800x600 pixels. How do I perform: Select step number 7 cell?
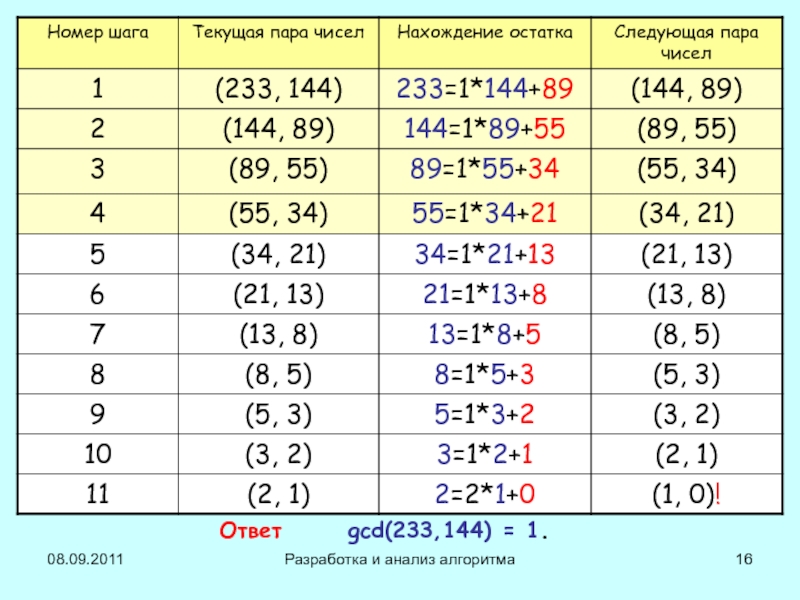98,334
